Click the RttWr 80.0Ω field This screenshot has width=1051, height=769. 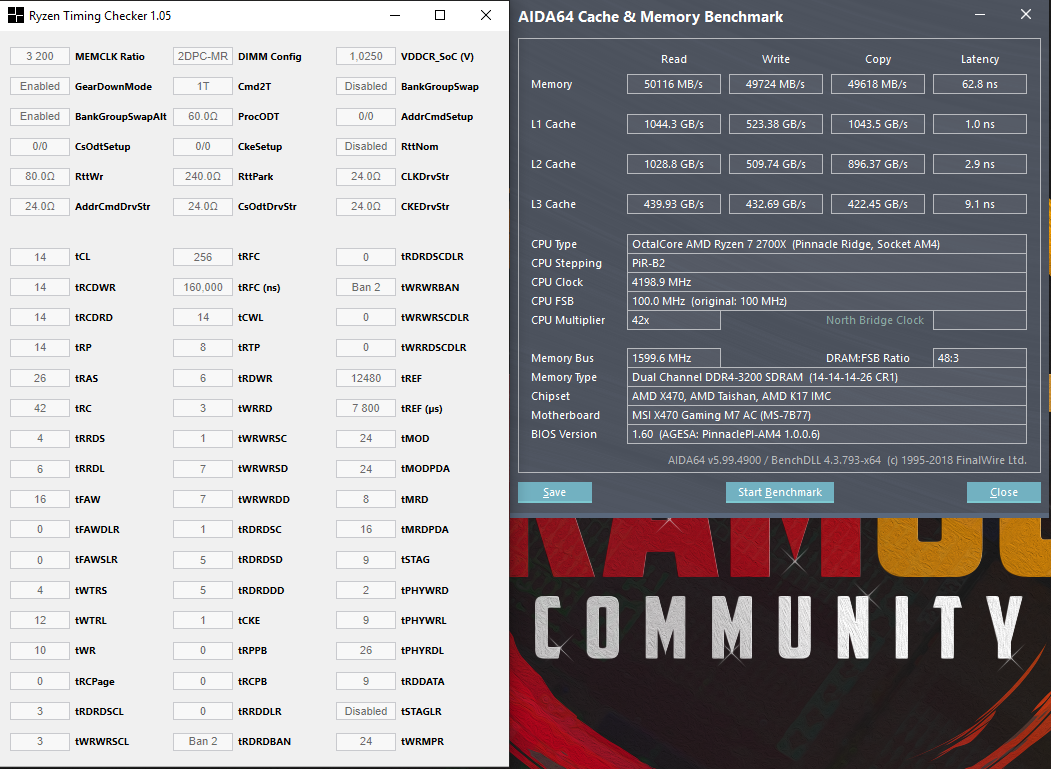pyautogui.click(x=40, y=176)
